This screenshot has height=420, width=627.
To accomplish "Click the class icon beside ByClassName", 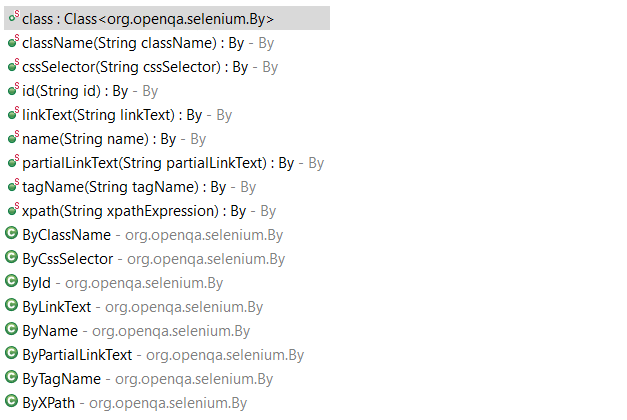I will [12, 233].
